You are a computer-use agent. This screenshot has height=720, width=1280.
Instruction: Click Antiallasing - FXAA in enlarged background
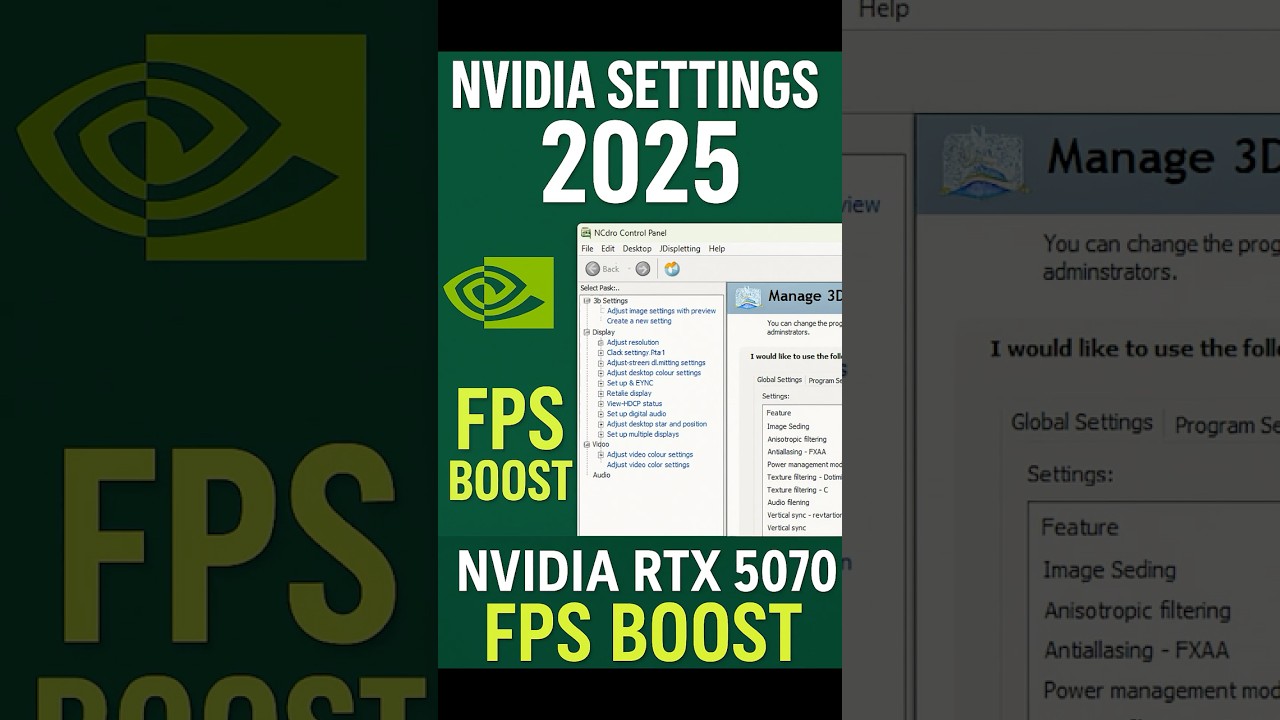(x=1136, y=650)
